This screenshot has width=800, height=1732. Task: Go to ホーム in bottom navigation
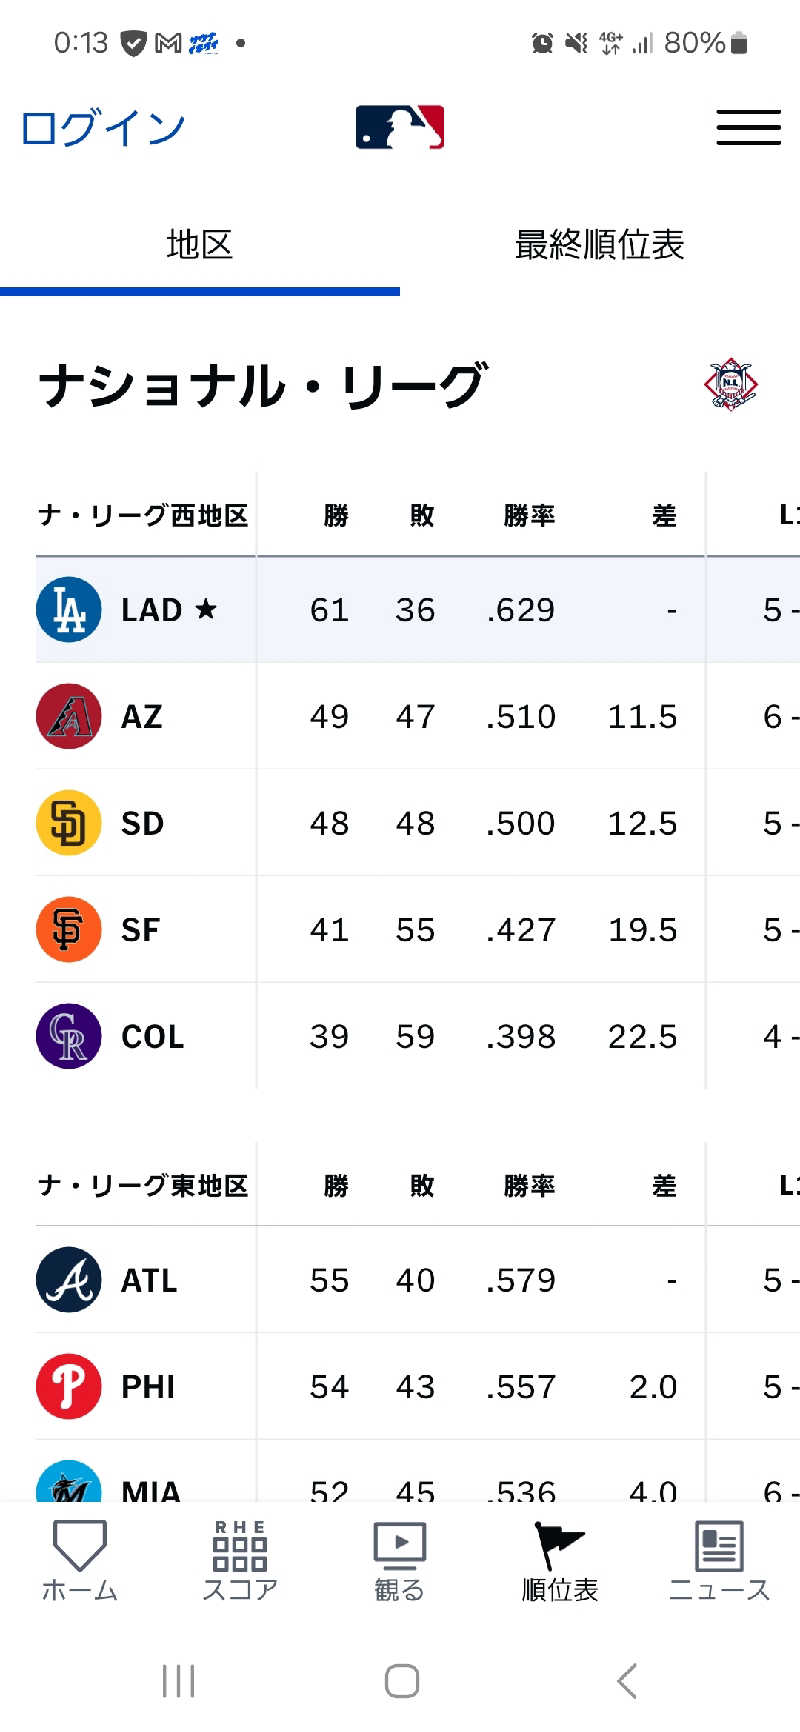click(x=80, y=1561)
